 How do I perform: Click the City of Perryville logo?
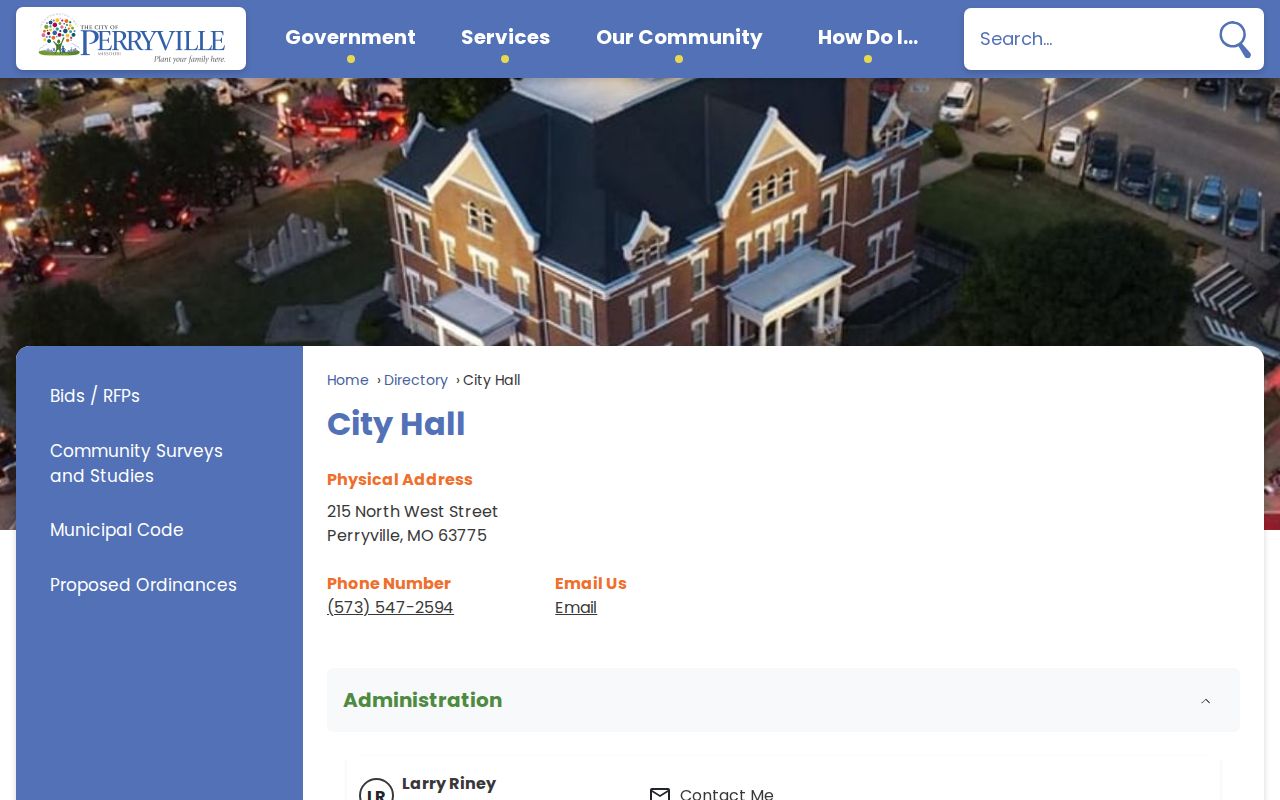click(131, 39)
